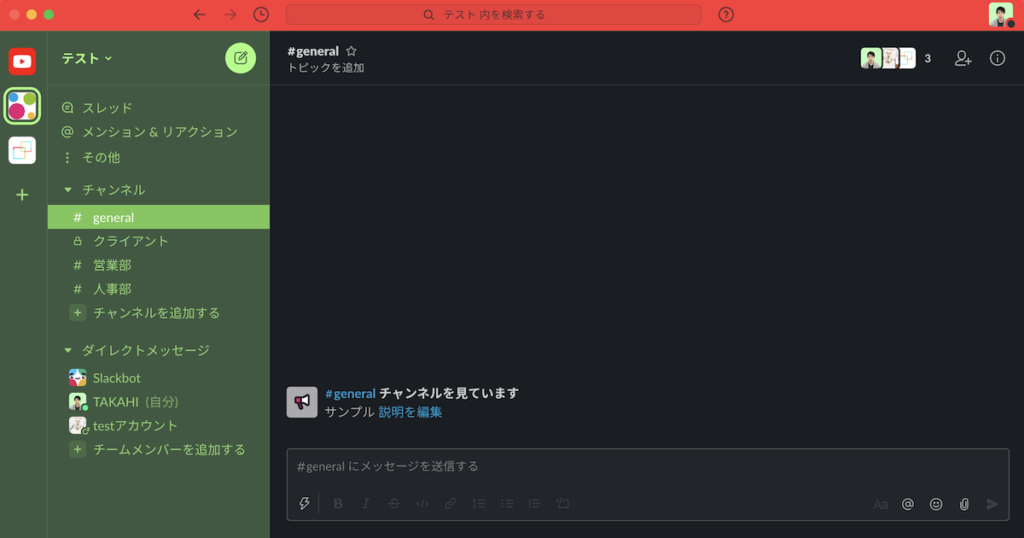
Task: Star the #general channel
Action: point(351,51)
